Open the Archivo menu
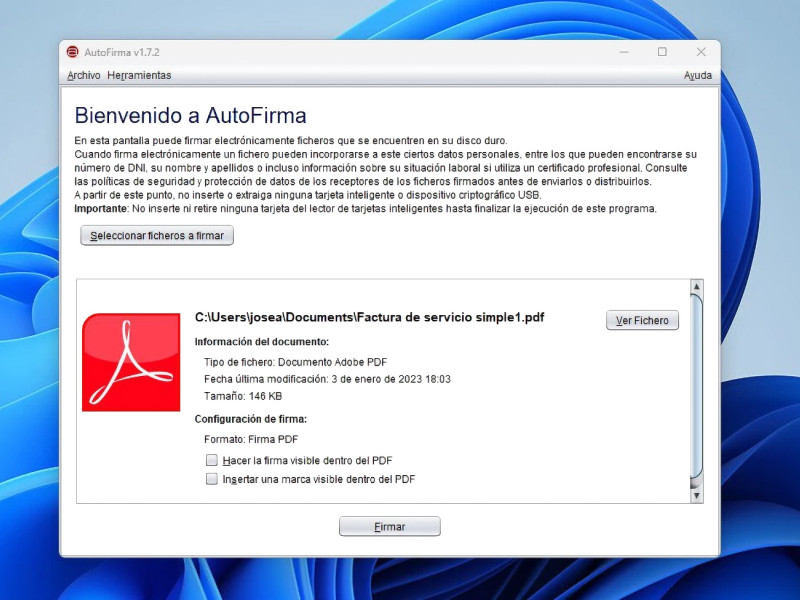Viewport: 800px width, 600px height. [x=84, y=76]
